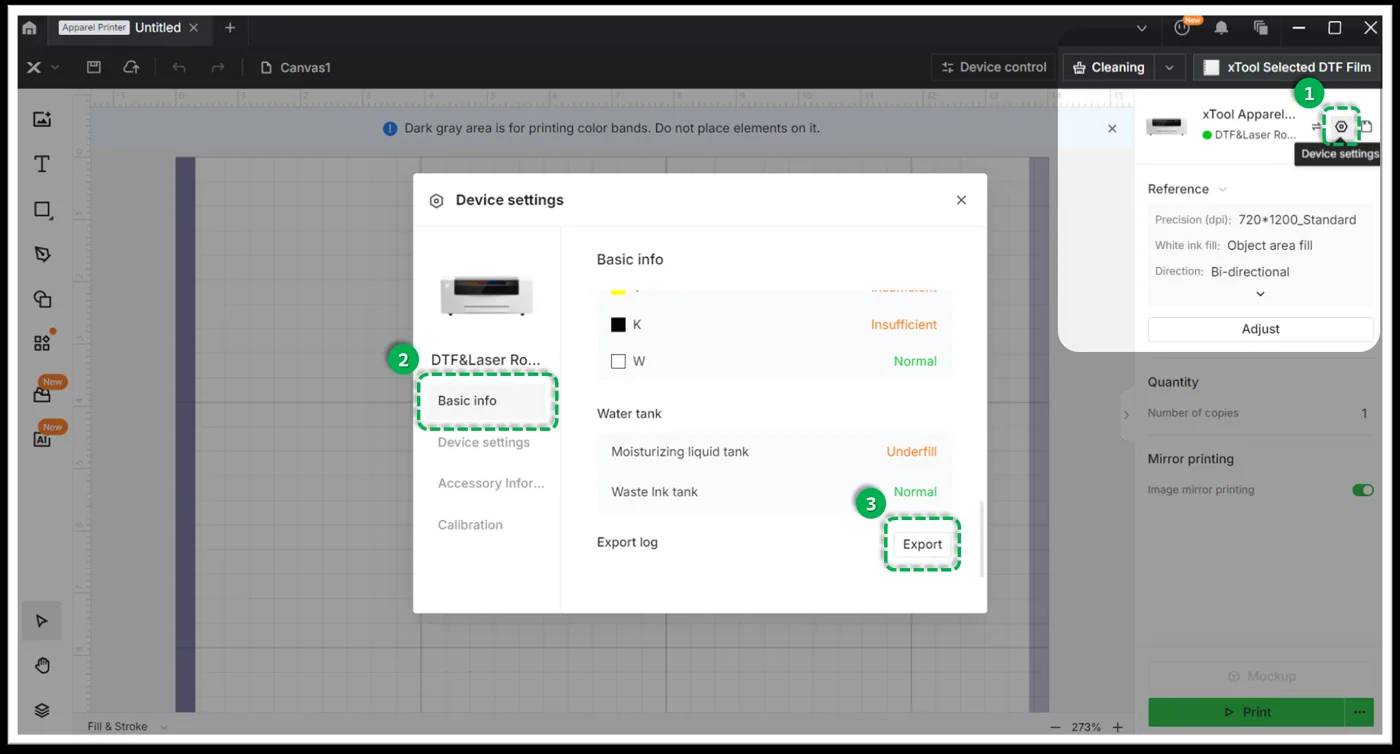
Task: Upload project to cloud icon
Action: 131,67
